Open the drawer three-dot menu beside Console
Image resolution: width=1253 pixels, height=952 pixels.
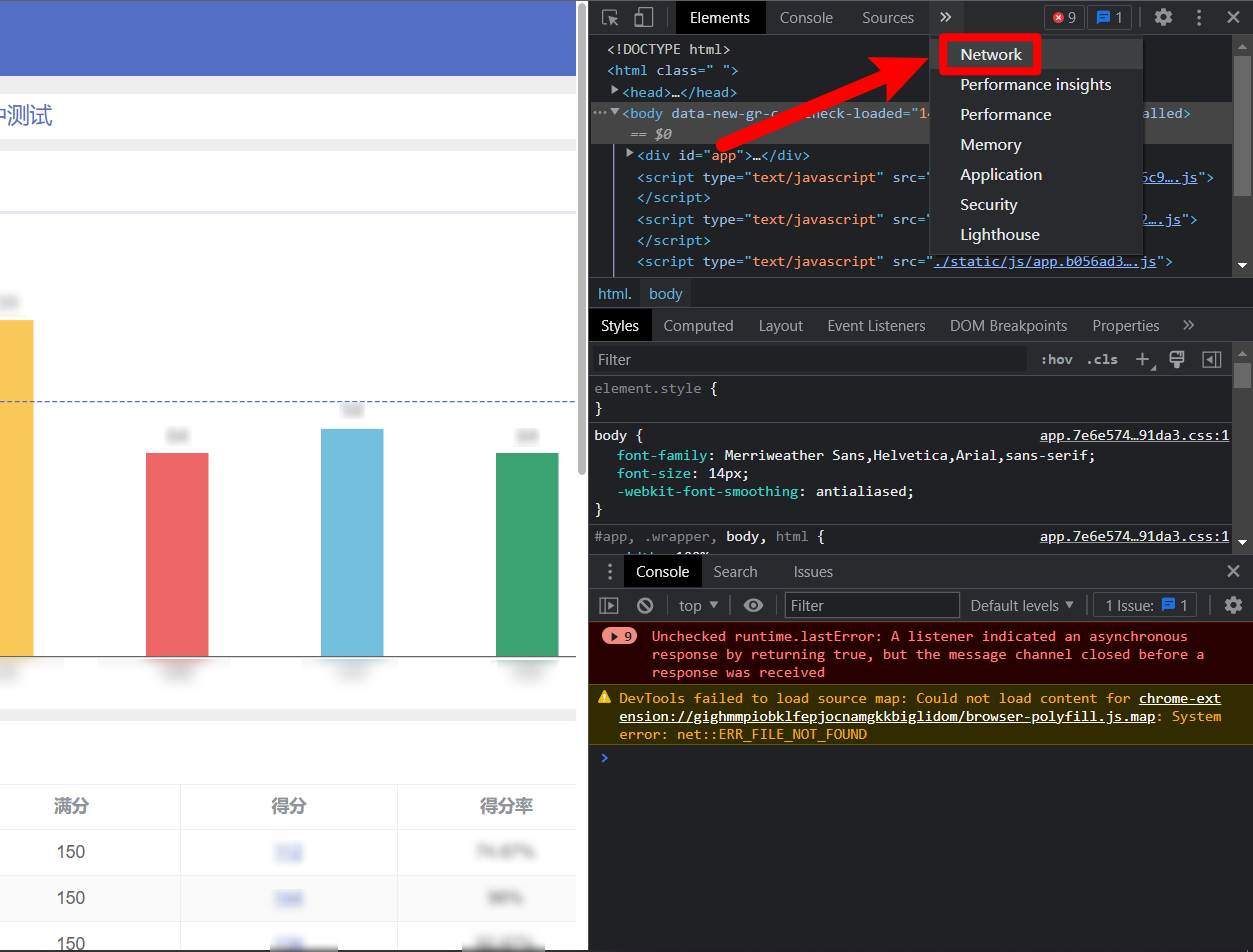pyautogui.click(x=610, y=572)
